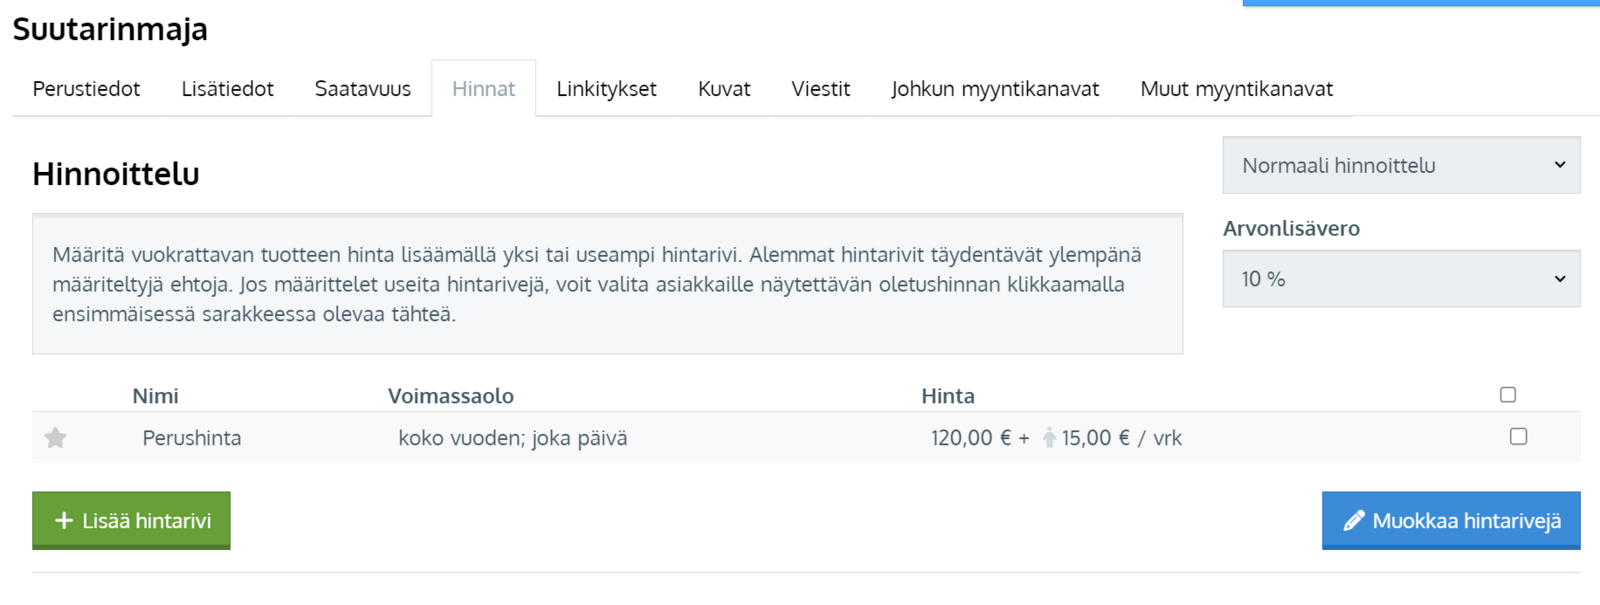The width and height of the screenshot is (1600, 605).
Task: Open the Linkitykset tab
Action: click(x=606, y=89)
